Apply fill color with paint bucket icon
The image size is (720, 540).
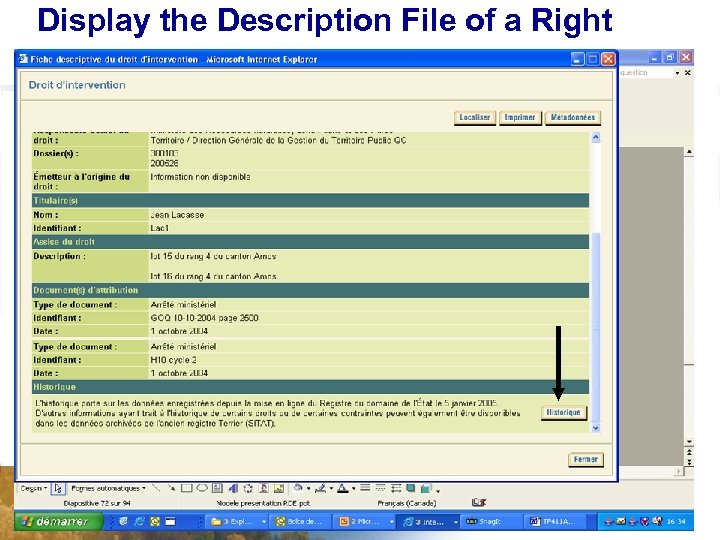(298, 488)
